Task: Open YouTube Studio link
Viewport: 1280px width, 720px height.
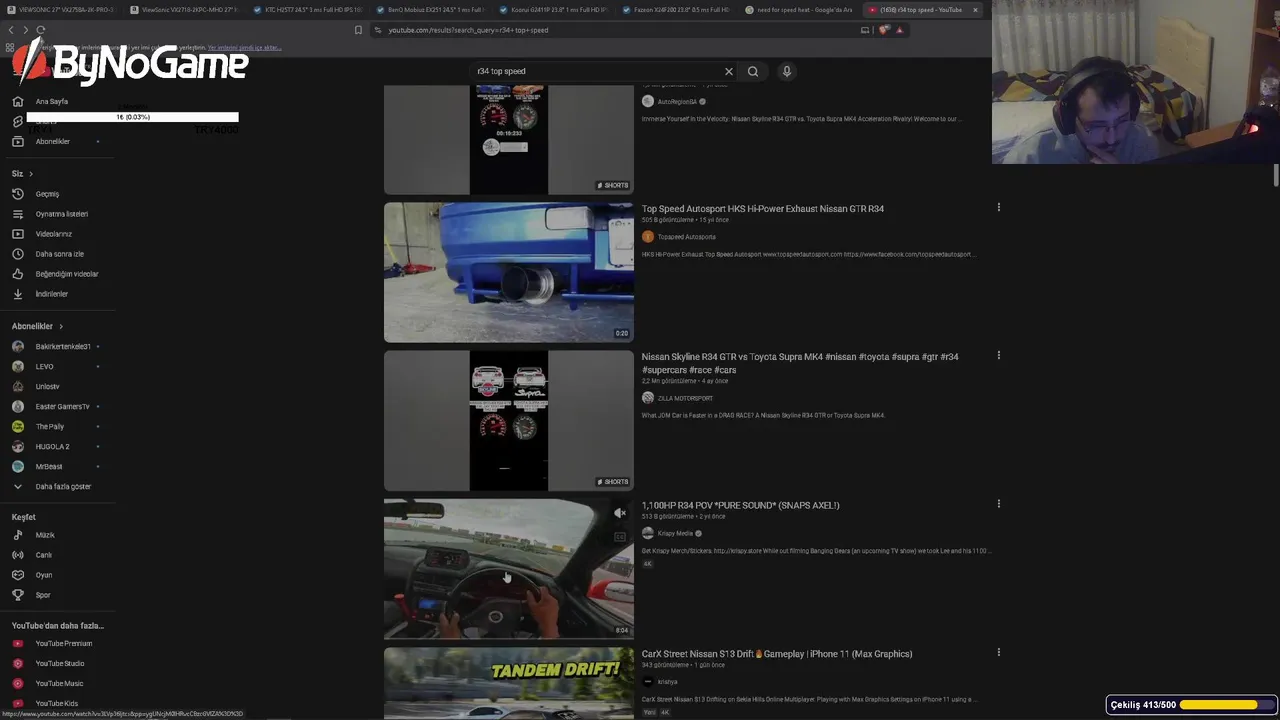Action: pos(60,663)
